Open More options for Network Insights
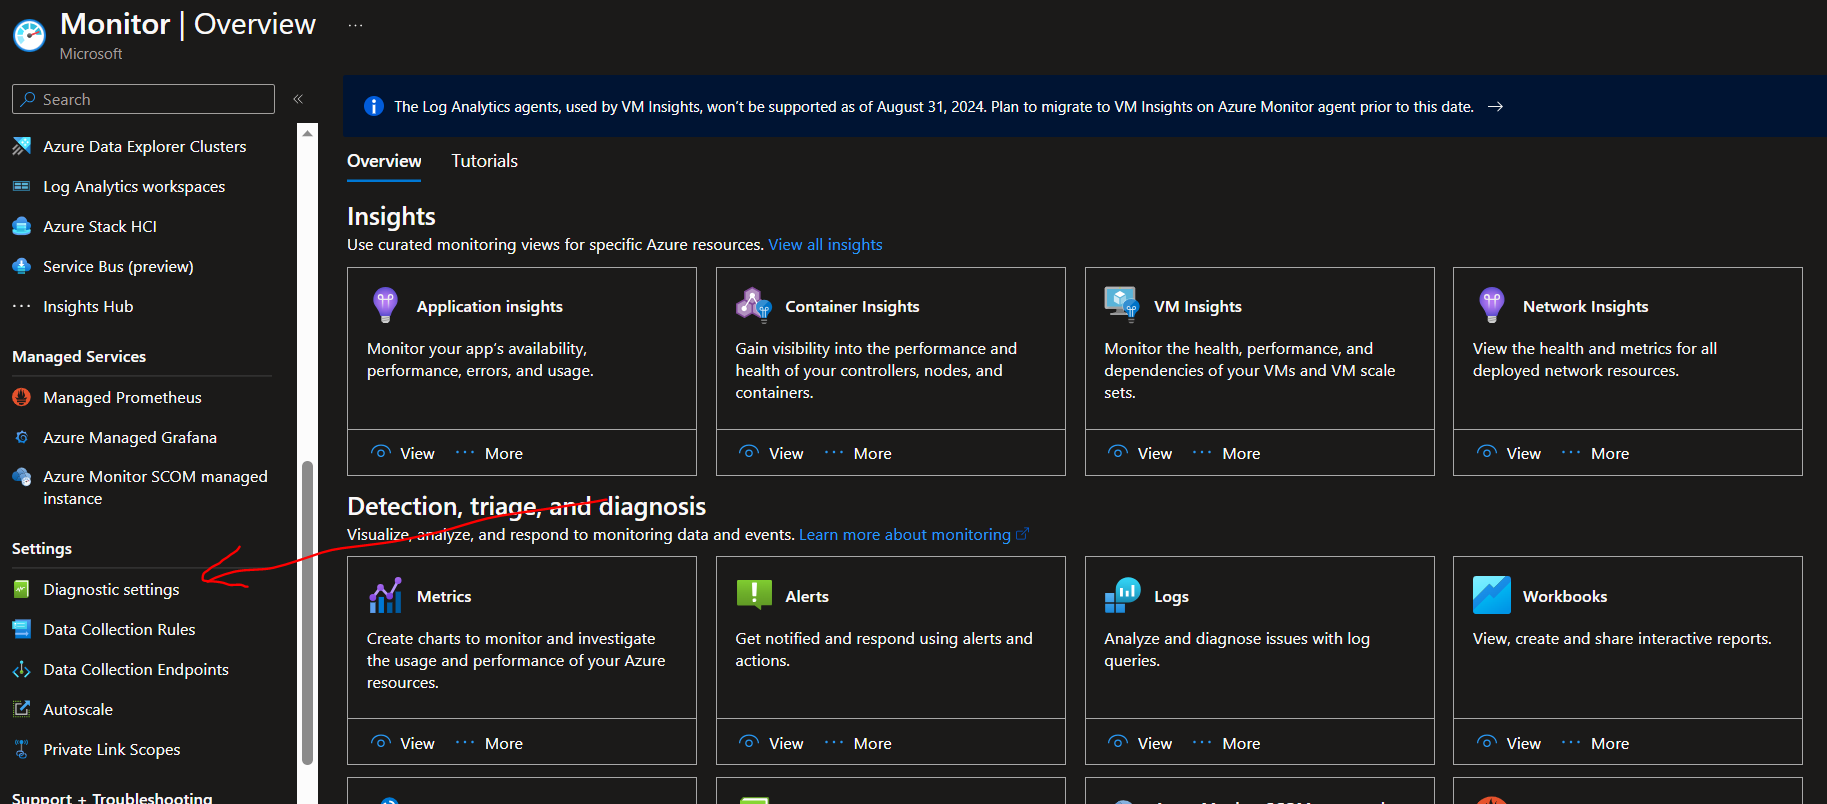Screen dimensions: 1827x804 tap(1596, 453)
